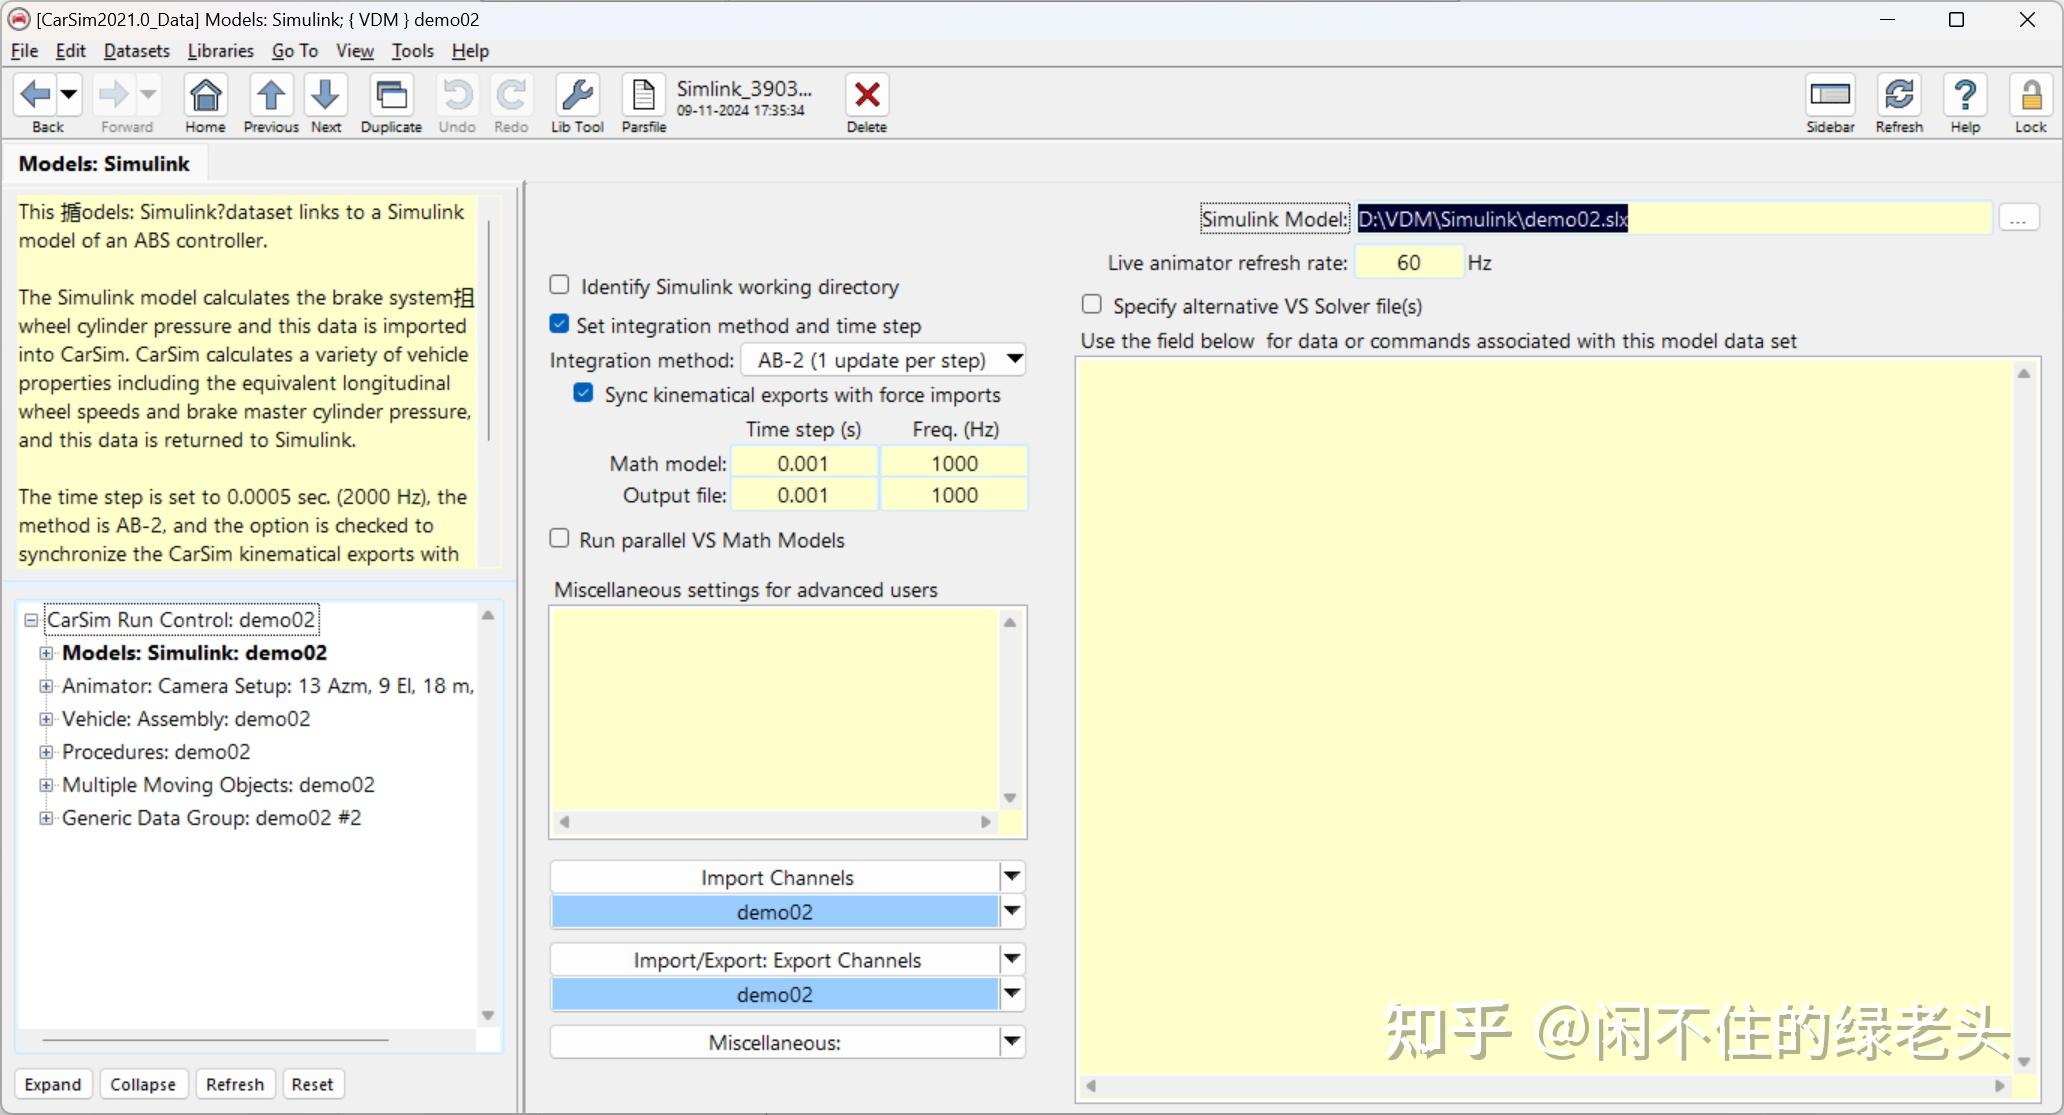Click the red Delete icon
The height and width of the screenshot is (1115, 2064).
click(866, 97)
